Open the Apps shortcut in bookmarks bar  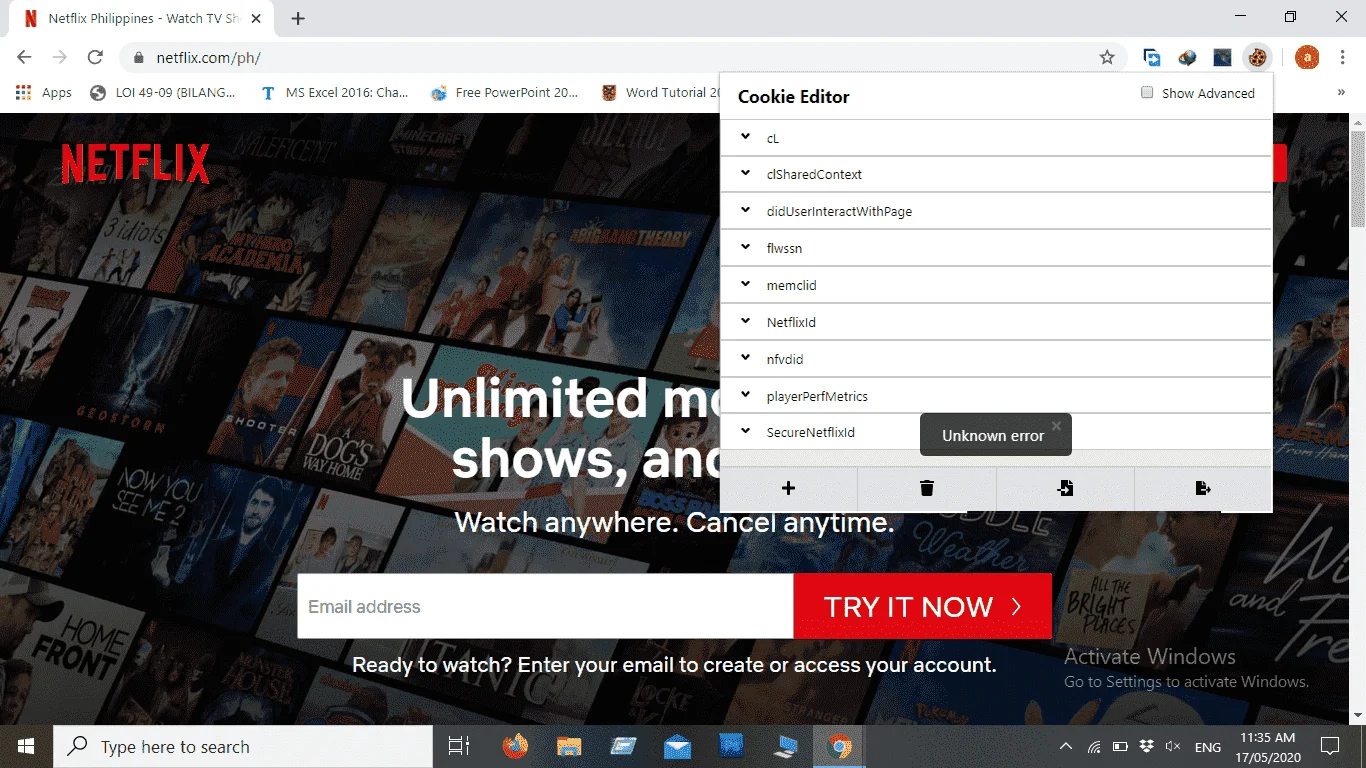point(44,93)
